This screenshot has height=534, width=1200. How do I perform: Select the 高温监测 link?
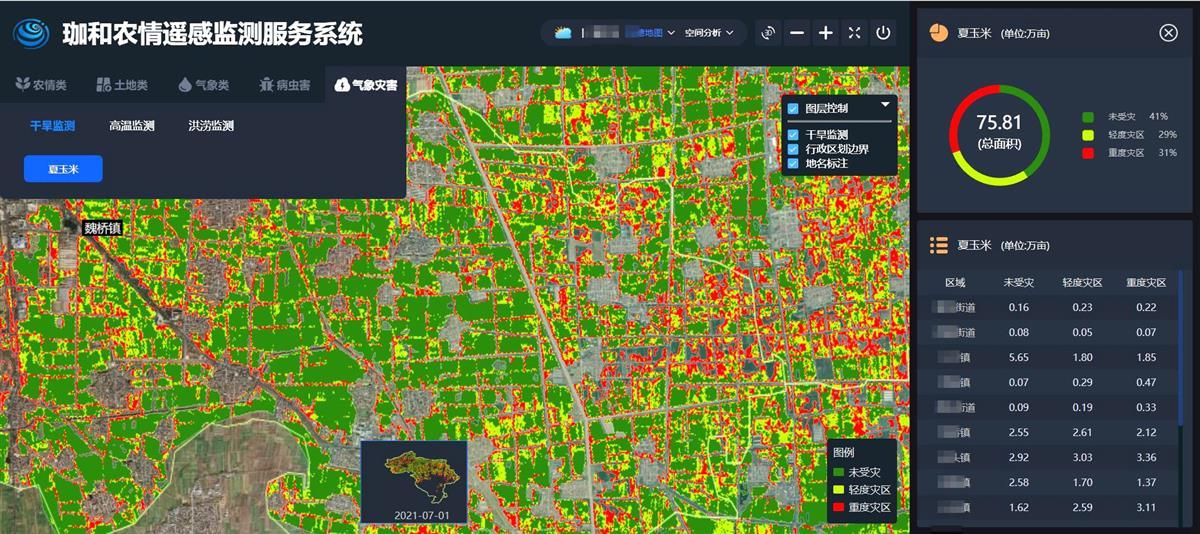132,126
